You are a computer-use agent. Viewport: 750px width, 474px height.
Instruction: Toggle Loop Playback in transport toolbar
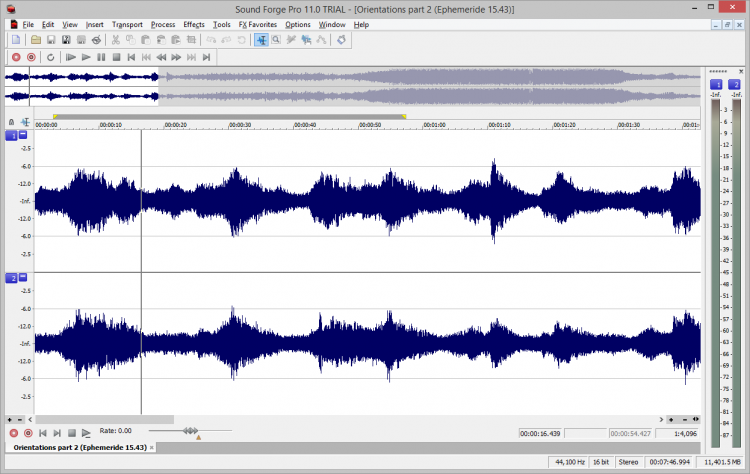tap(50, 57)
